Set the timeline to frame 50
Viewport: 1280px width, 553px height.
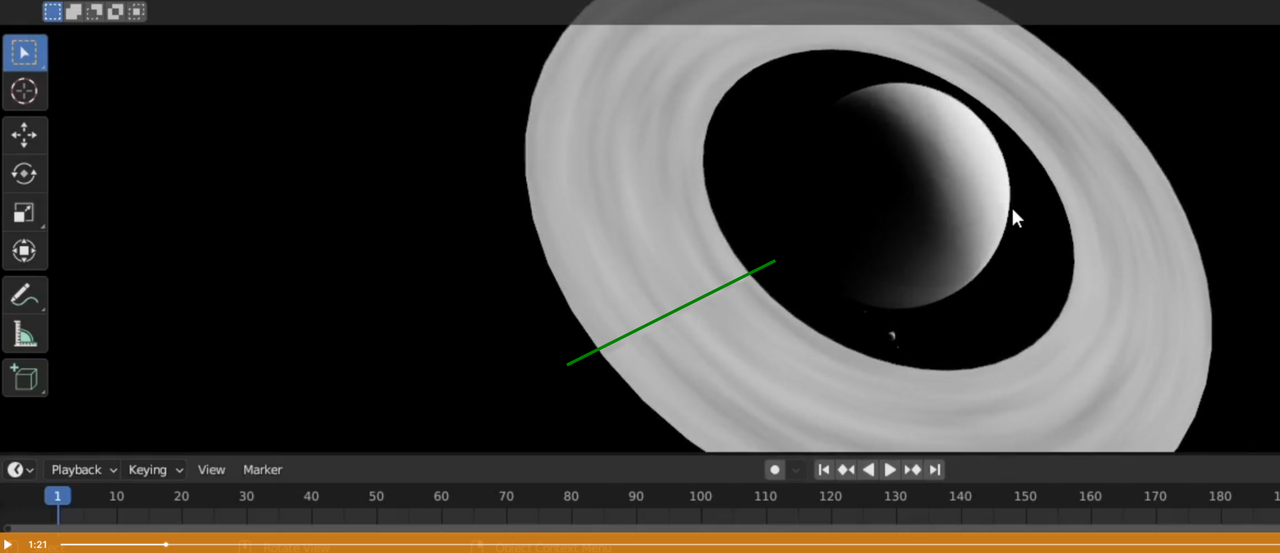pos(376,496)
